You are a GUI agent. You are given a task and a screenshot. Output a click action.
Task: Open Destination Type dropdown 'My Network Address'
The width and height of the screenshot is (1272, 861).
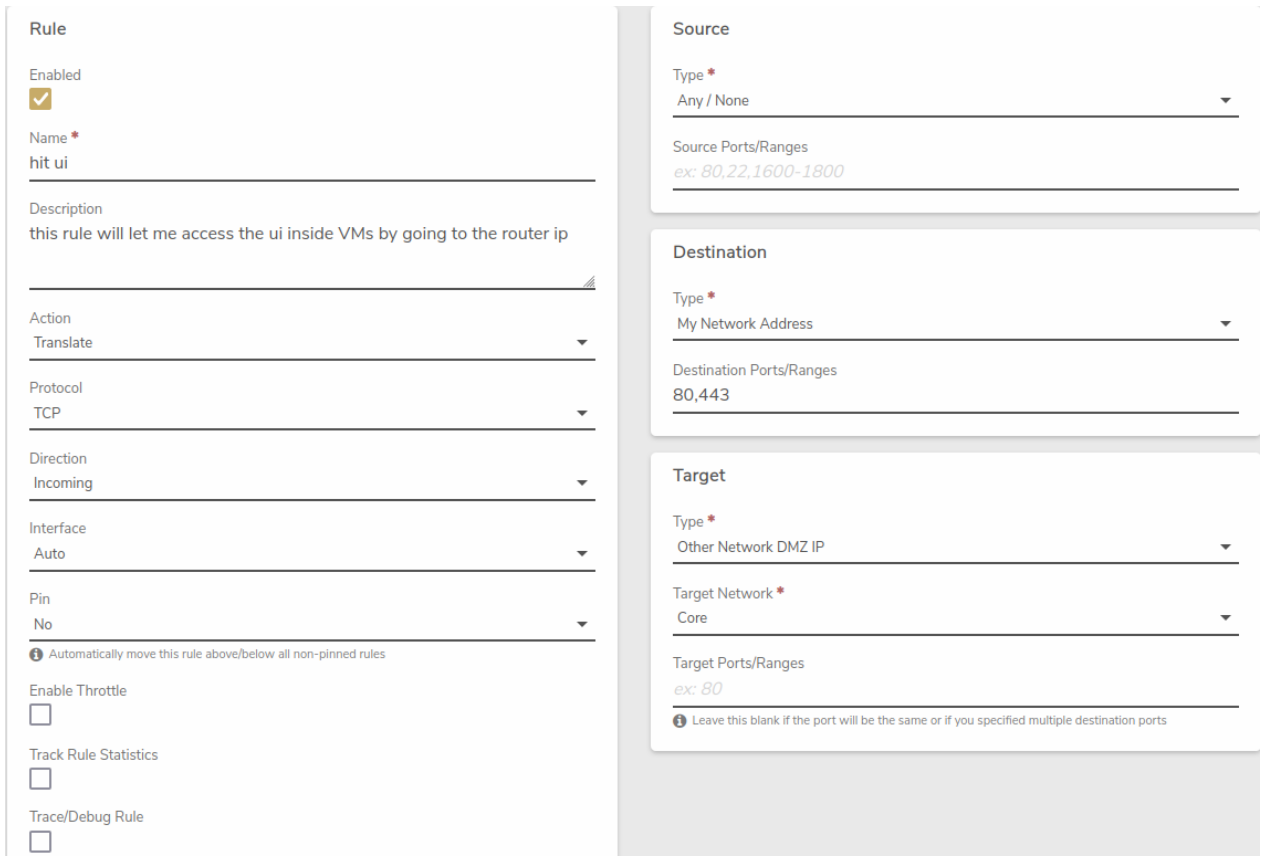point(958,324)
